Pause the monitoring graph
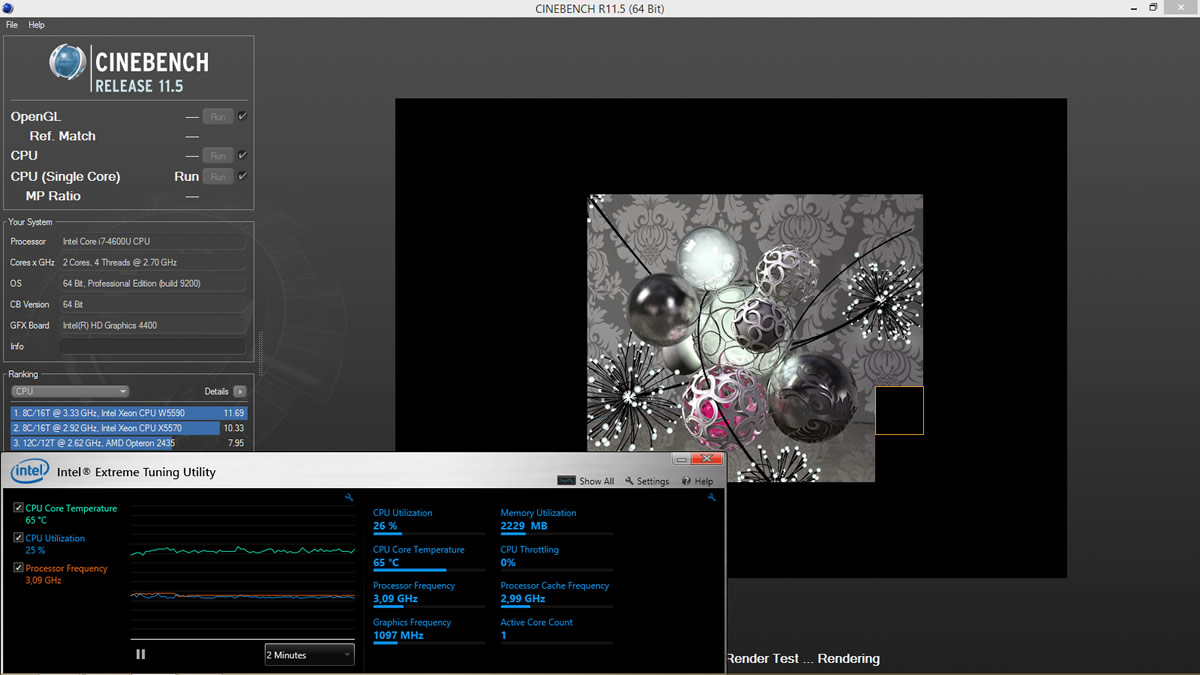This screenshot has width=1200, height=675. (140, 654)
